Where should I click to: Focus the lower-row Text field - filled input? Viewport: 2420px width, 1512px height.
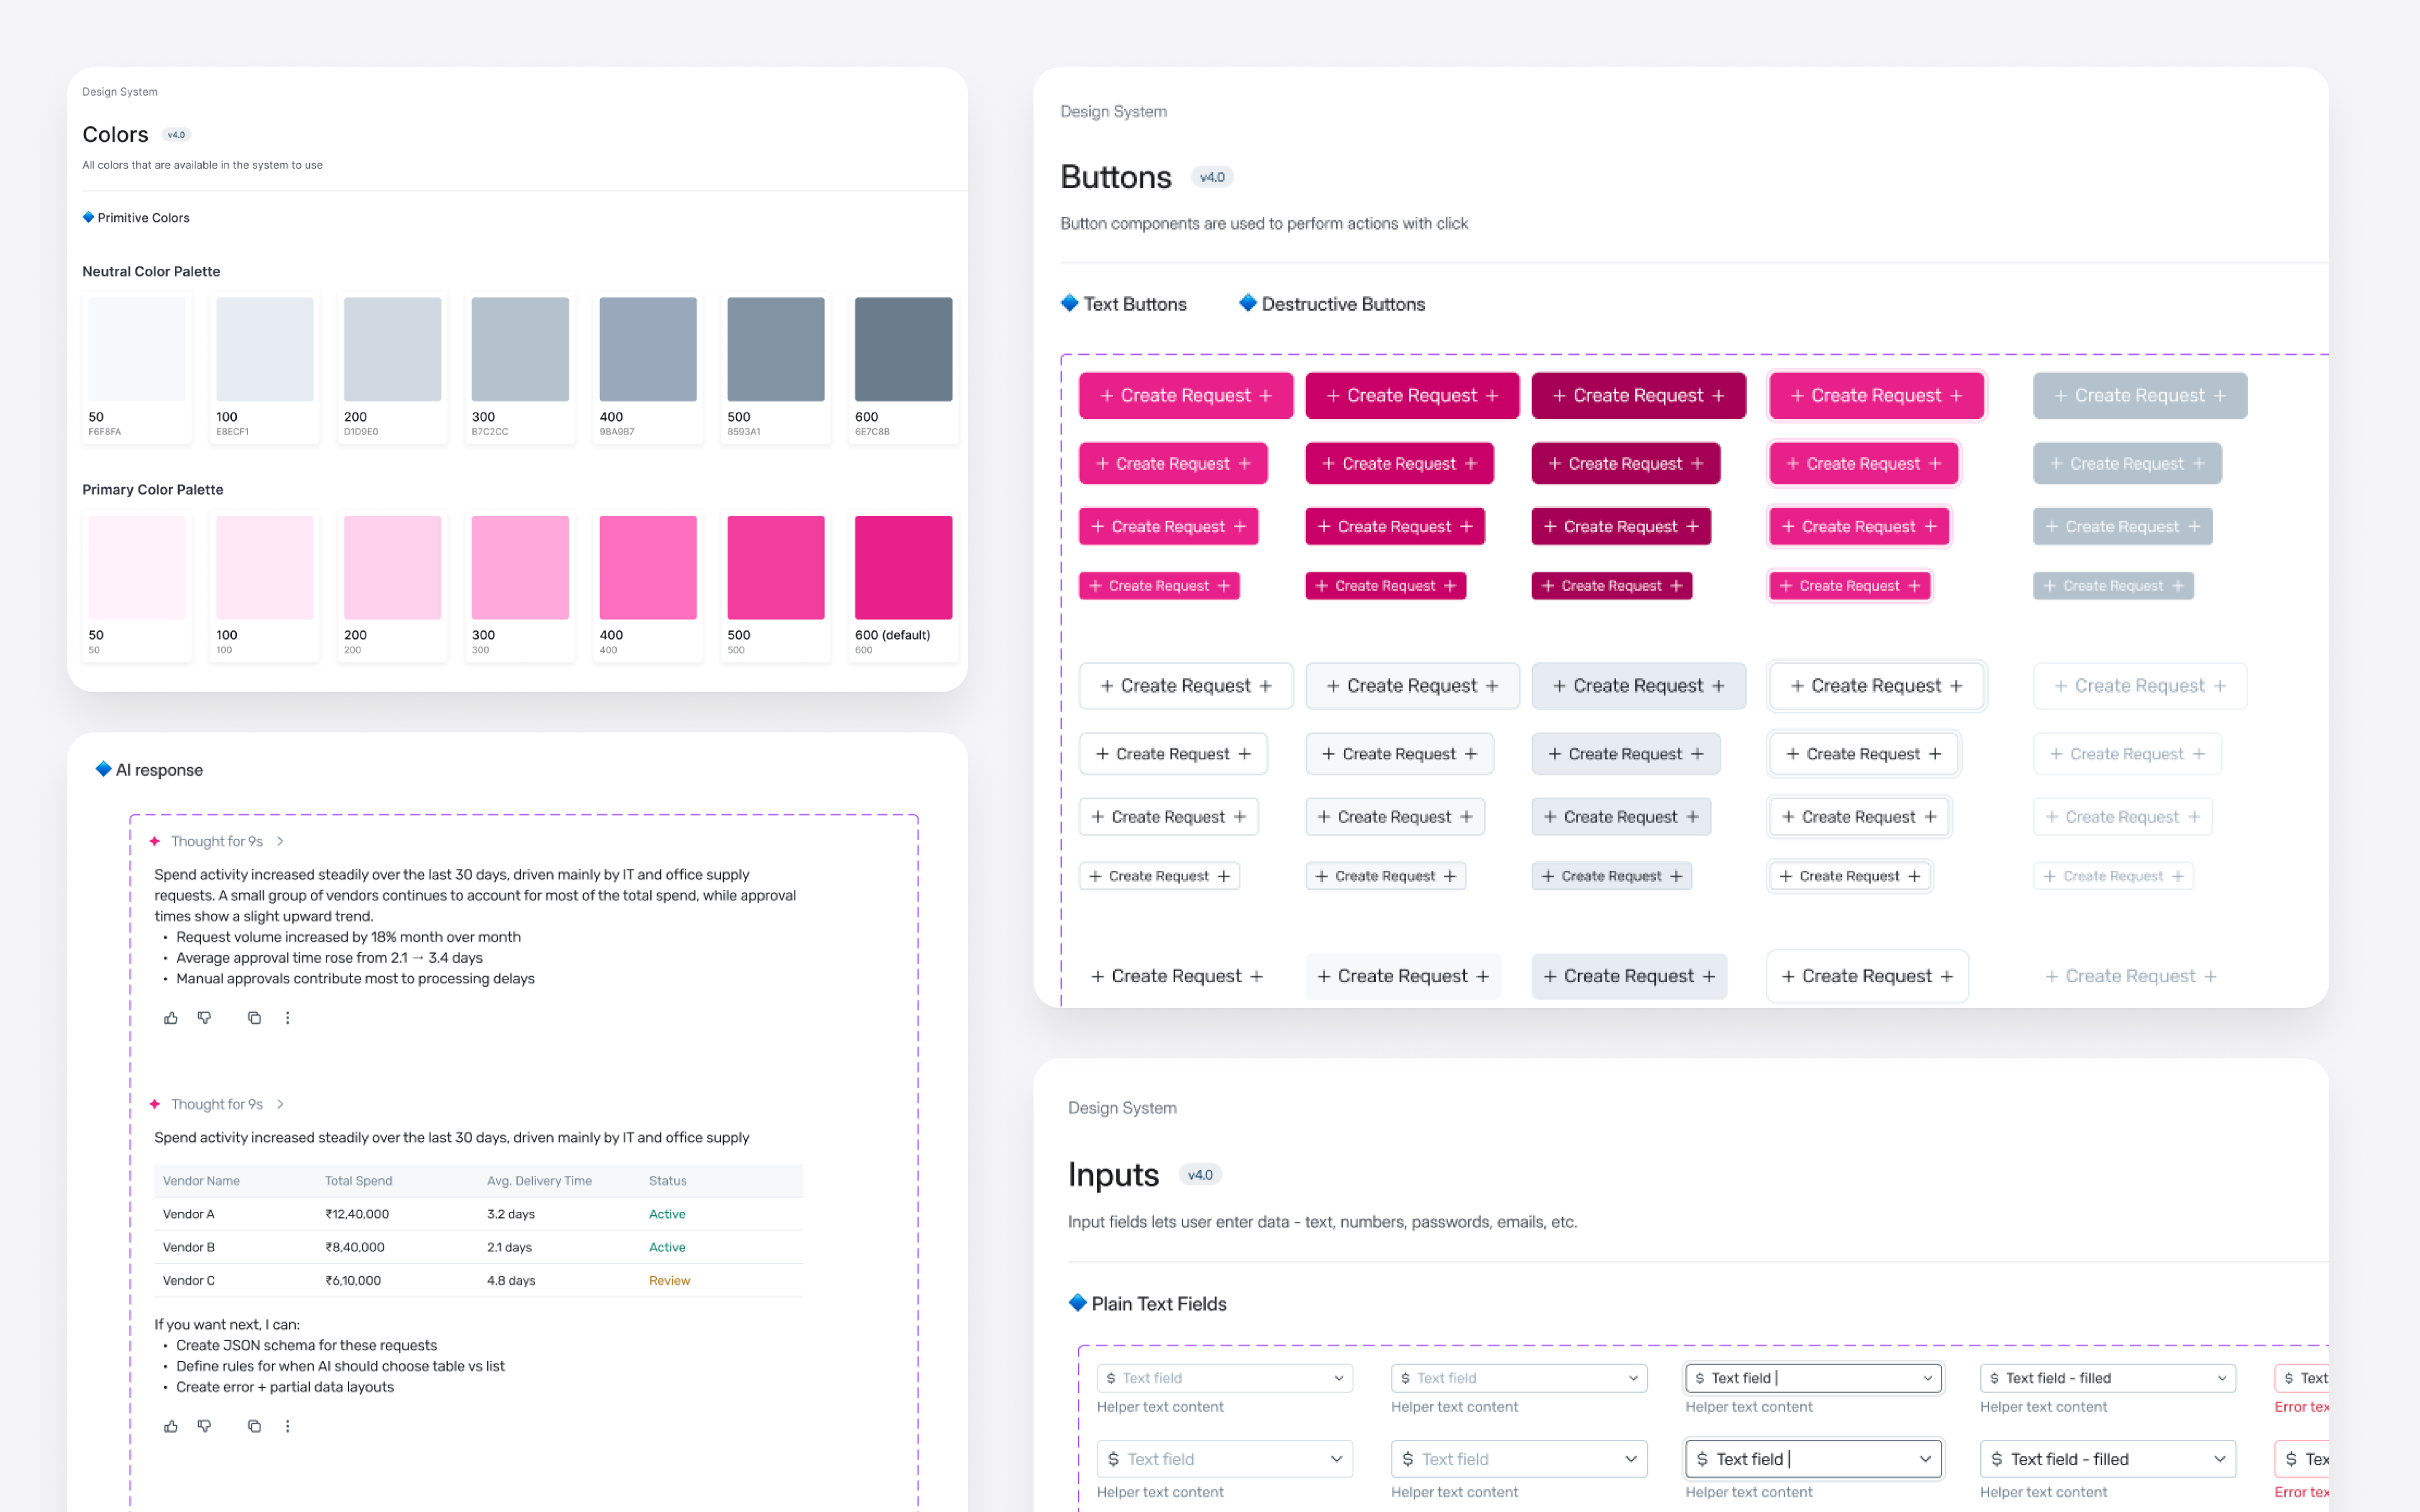(2108, 1459)
